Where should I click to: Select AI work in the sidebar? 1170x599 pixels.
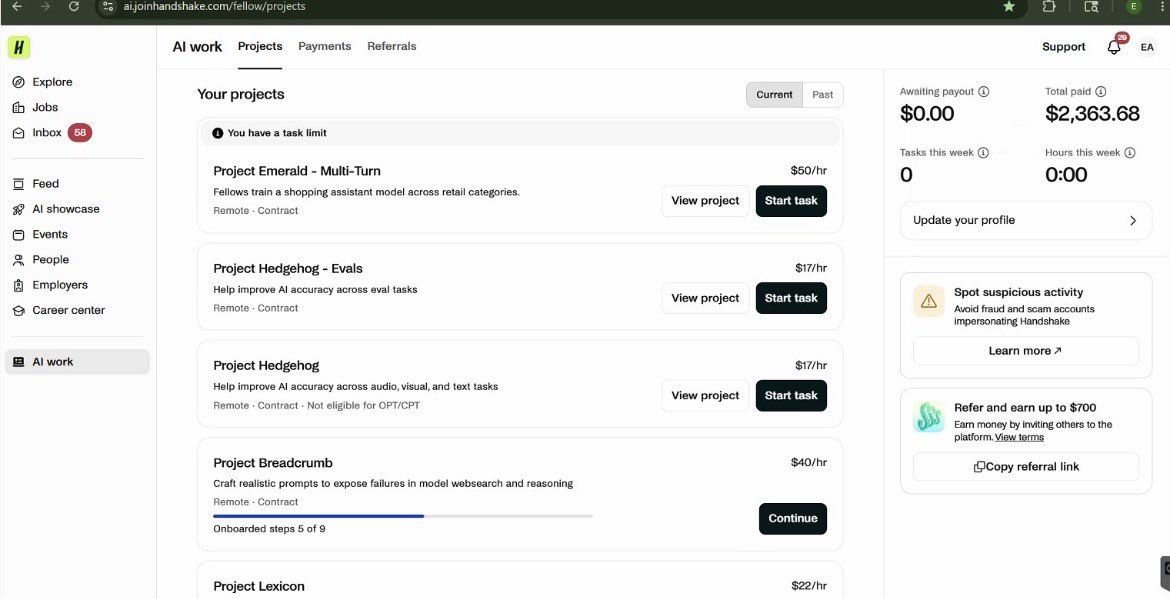(x=77, y=362)
